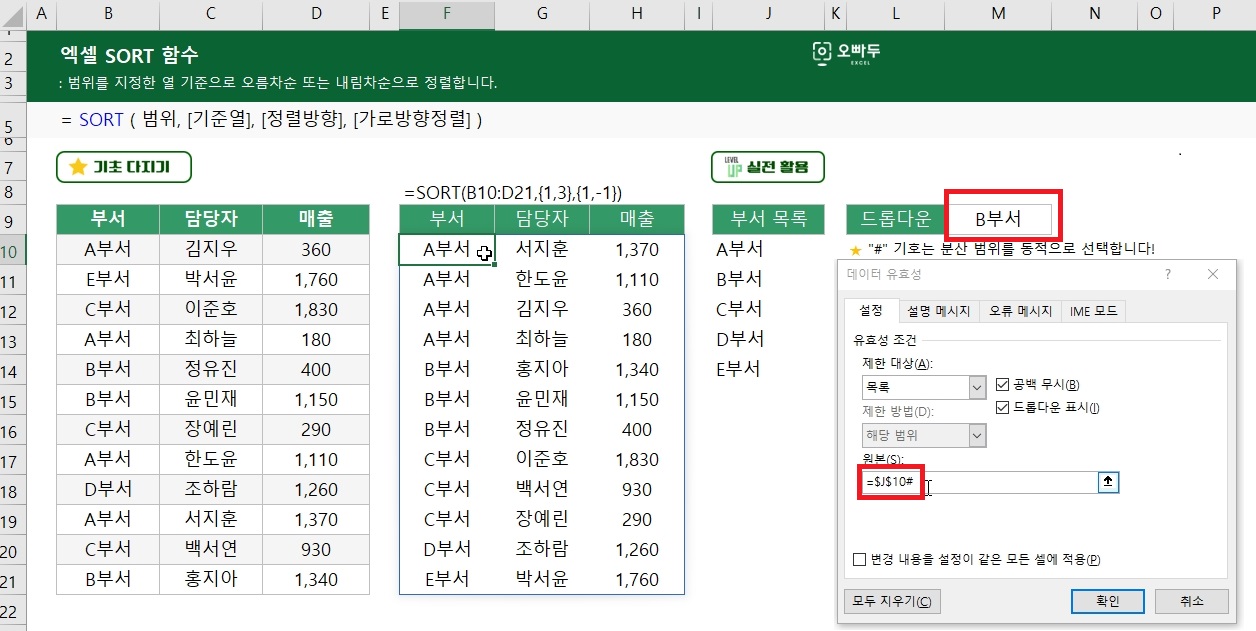
Task: Select 이준호 in column C
Action: pyautogui.click(x=211, y=309)
